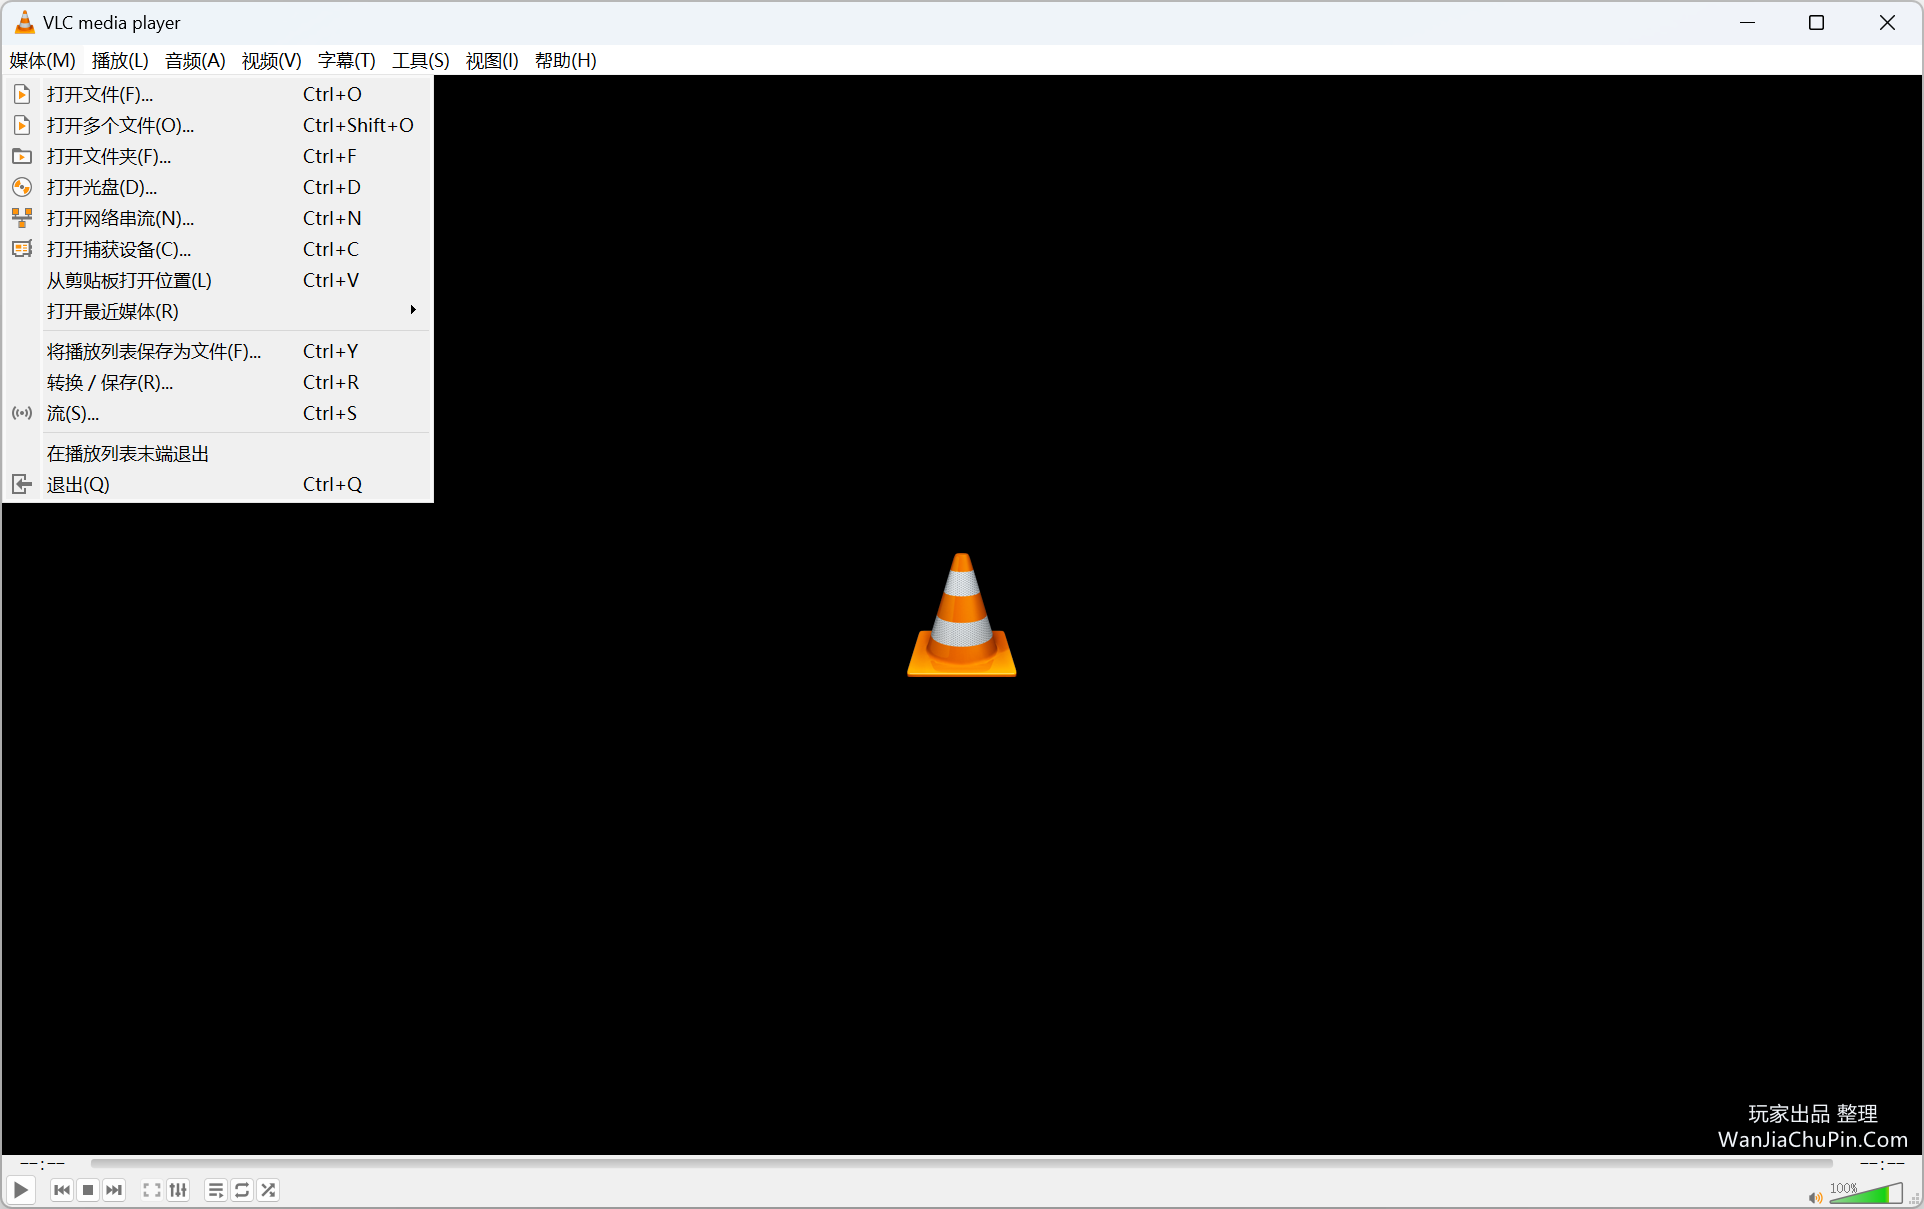
Task: Open the 播放(L) menu
Action: (x=120, y=60)
